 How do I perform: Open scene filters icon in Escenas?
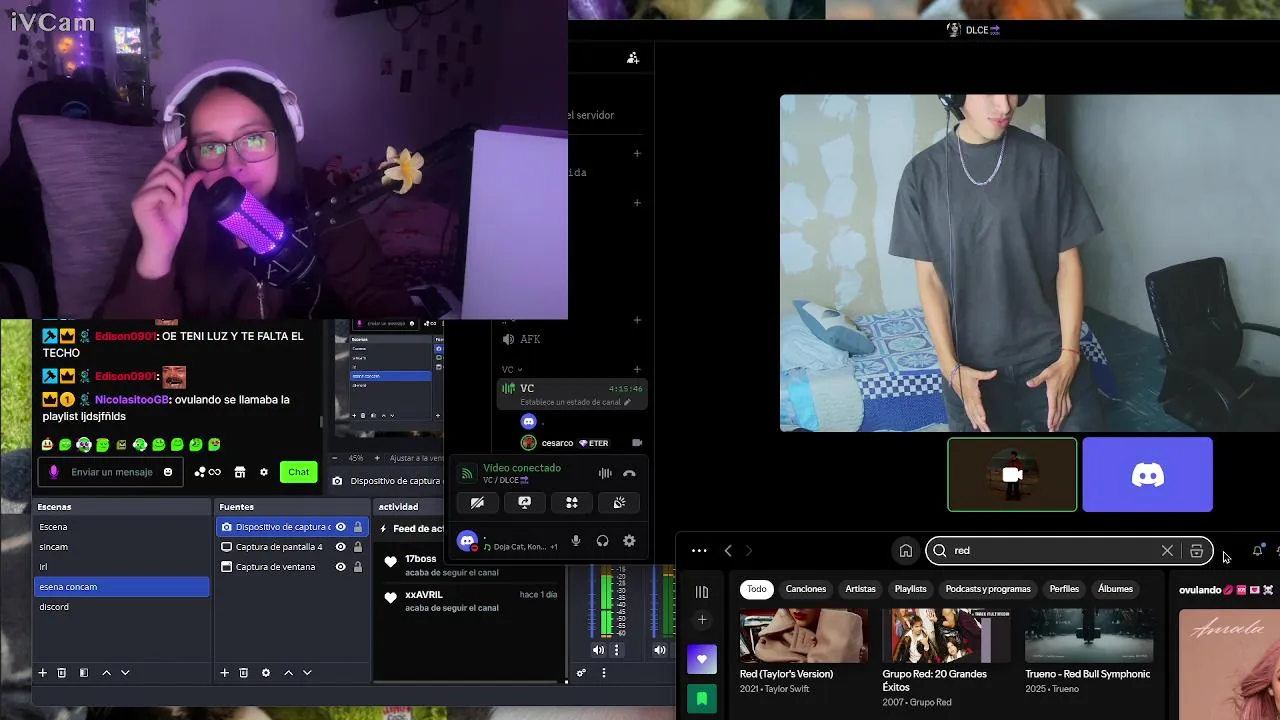tap(84, 673)
